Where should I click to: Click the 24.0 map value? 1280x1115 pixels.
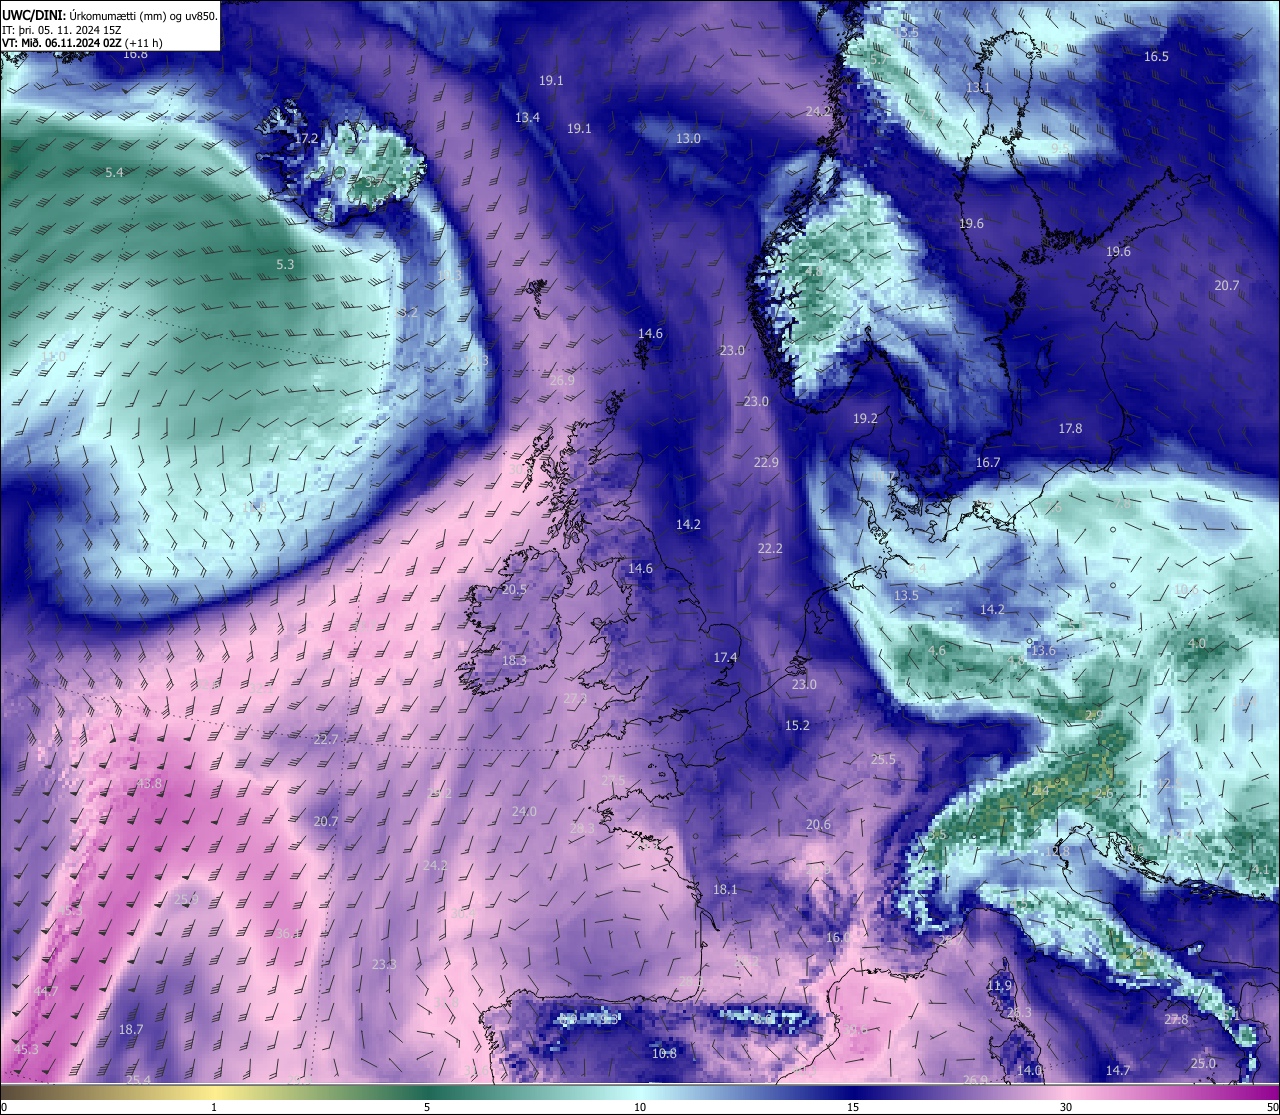tap(524, 811)
